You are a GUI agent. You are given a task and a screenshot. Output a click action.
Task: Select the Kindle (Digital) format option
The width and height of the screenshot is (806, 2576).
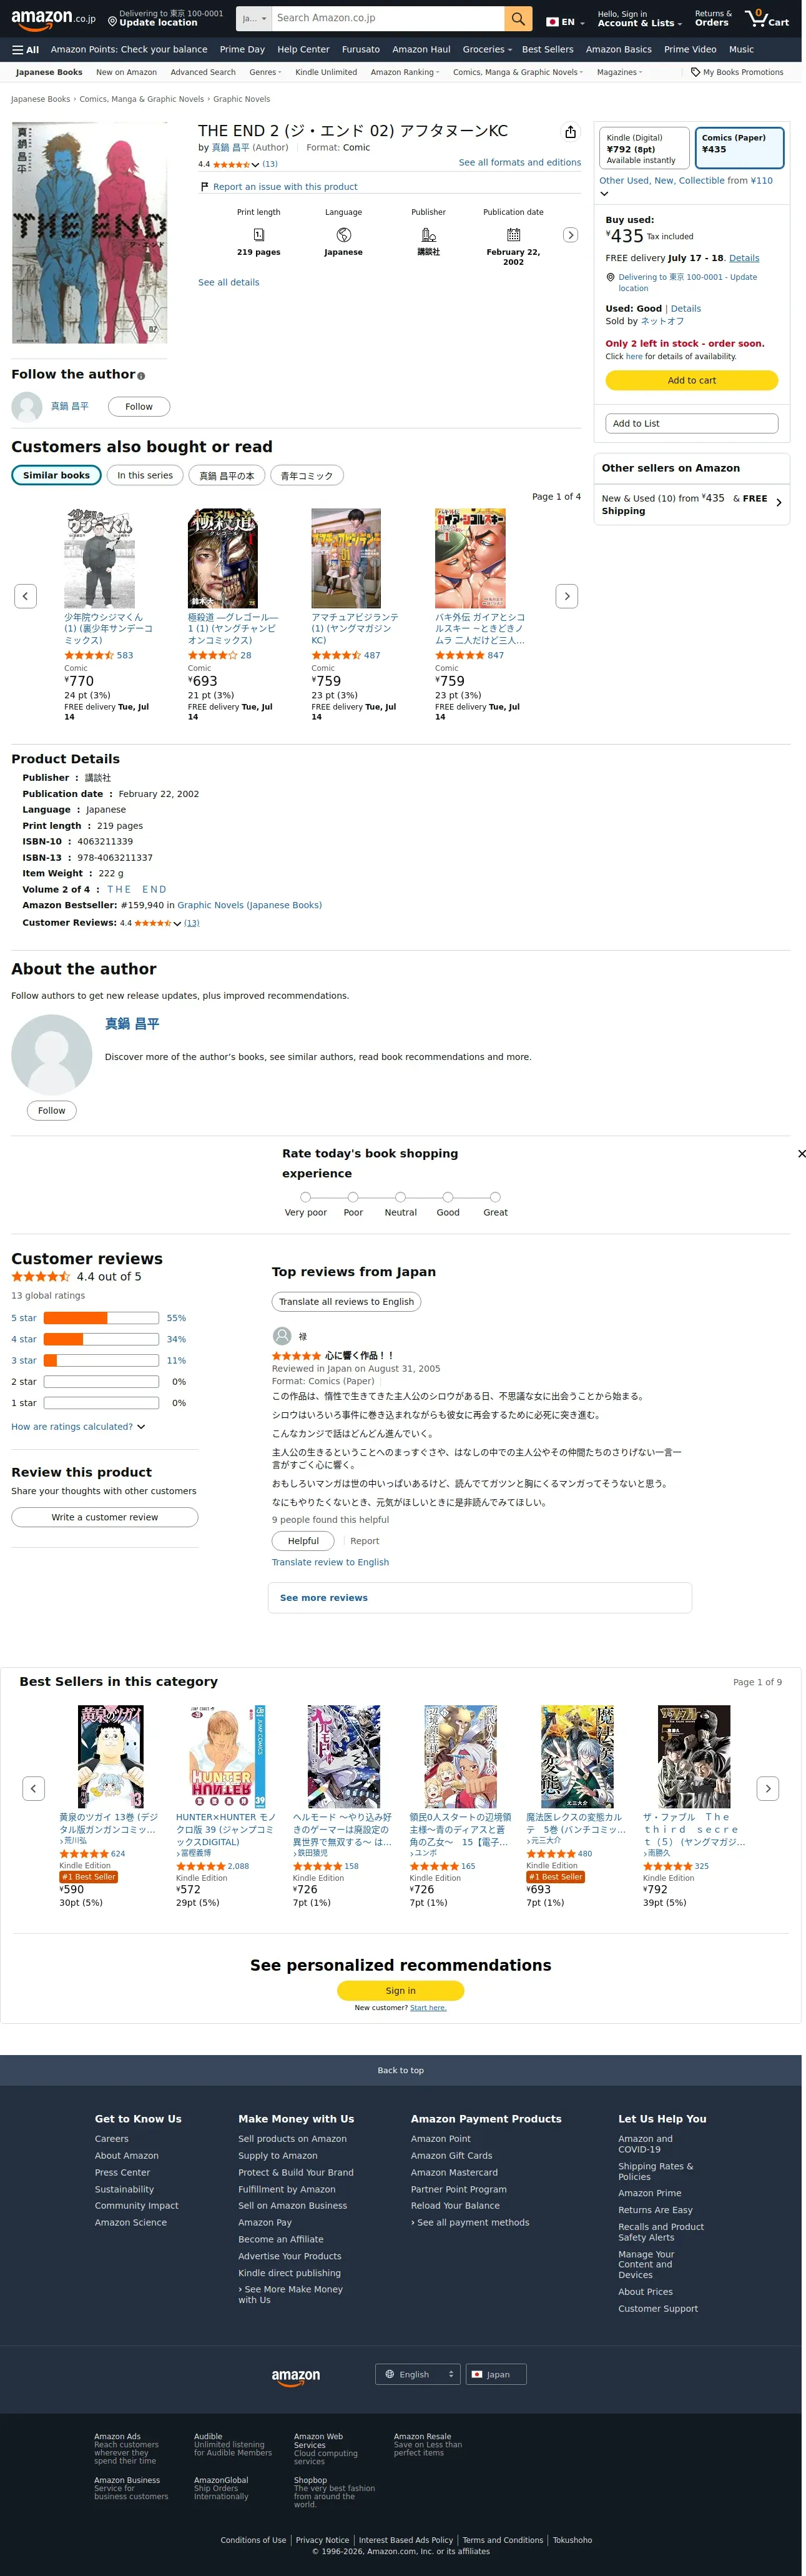pyautogui.click(x=644, y=148)
